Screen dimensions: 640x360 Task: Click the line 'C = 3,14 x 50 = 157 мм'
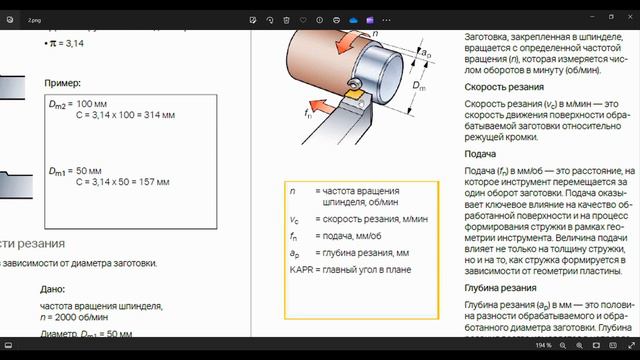click(122, 182)
